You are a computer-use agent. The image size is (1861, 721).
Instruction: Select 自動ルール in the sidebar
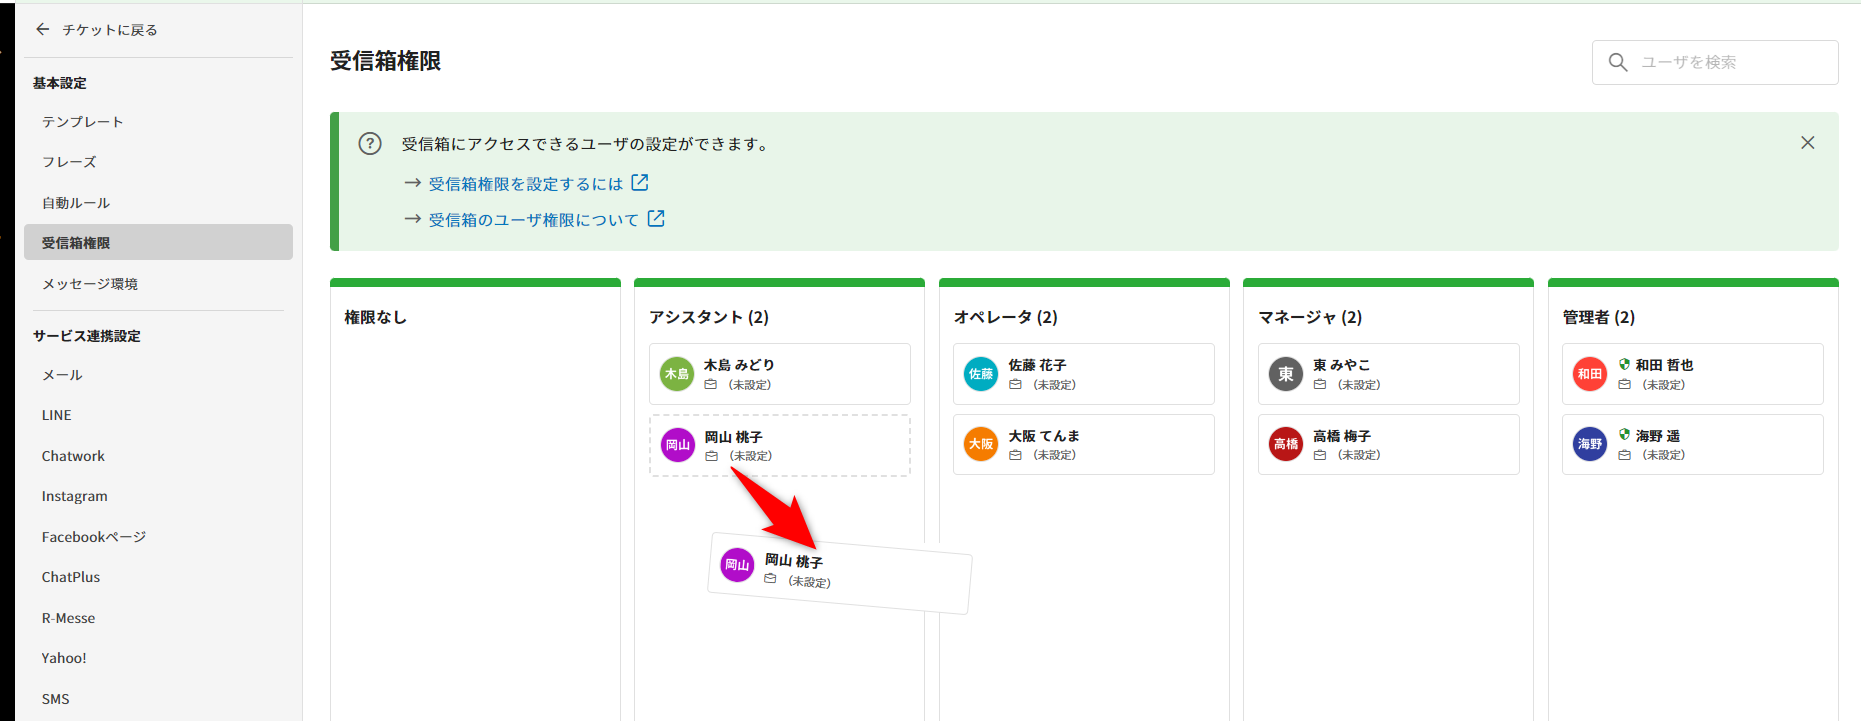76,203
